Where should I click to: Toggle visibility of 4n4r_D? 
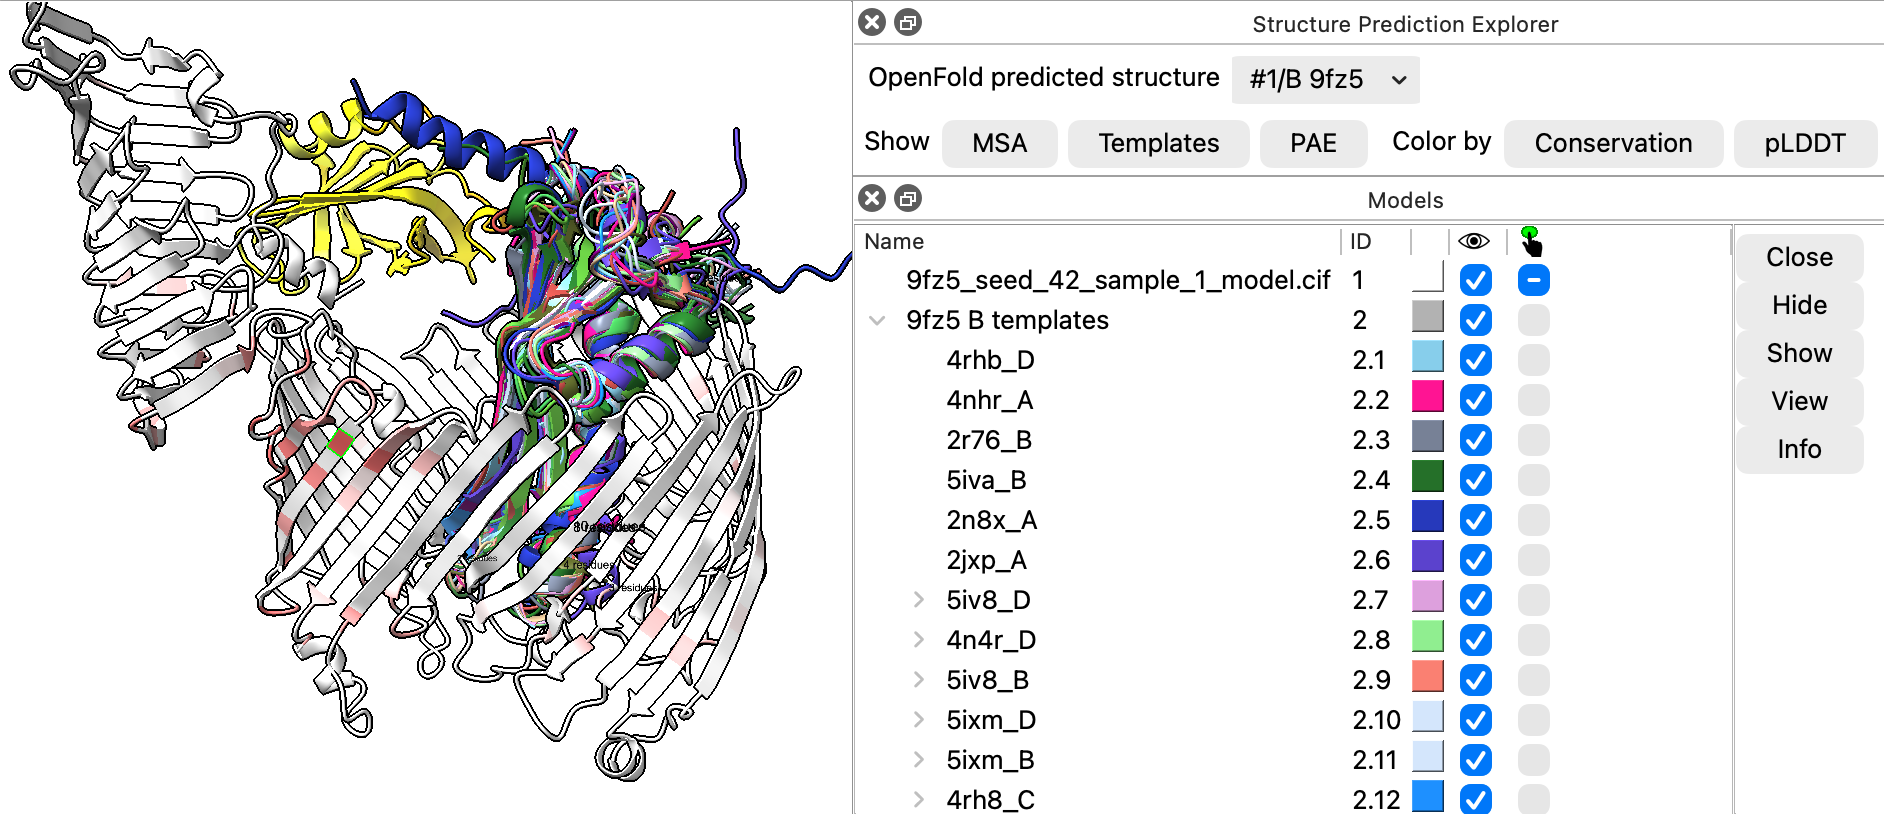tap(1475, 640)
